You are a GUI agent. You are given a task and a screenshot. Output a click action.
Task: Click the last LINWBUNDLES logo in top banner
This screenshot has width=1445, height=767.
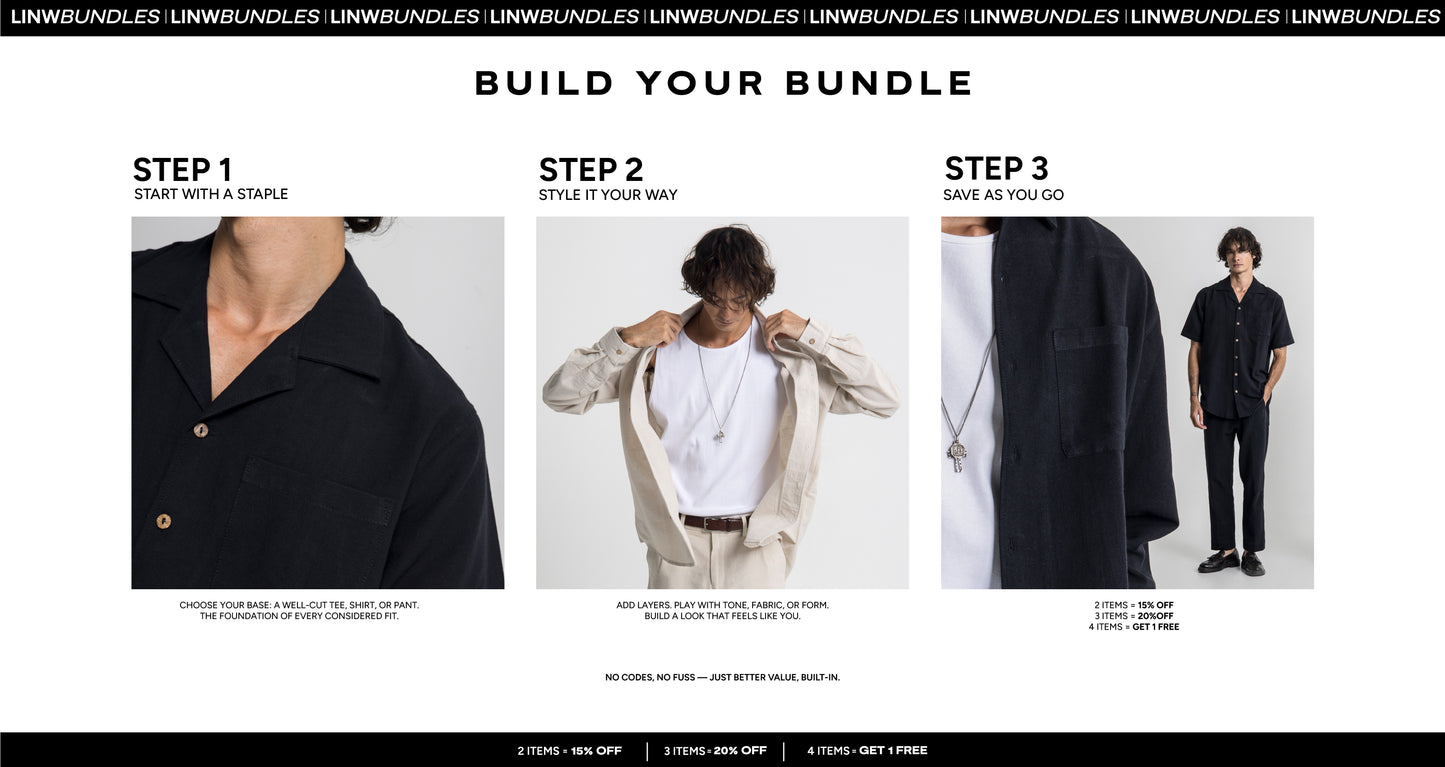[1366, 17]
